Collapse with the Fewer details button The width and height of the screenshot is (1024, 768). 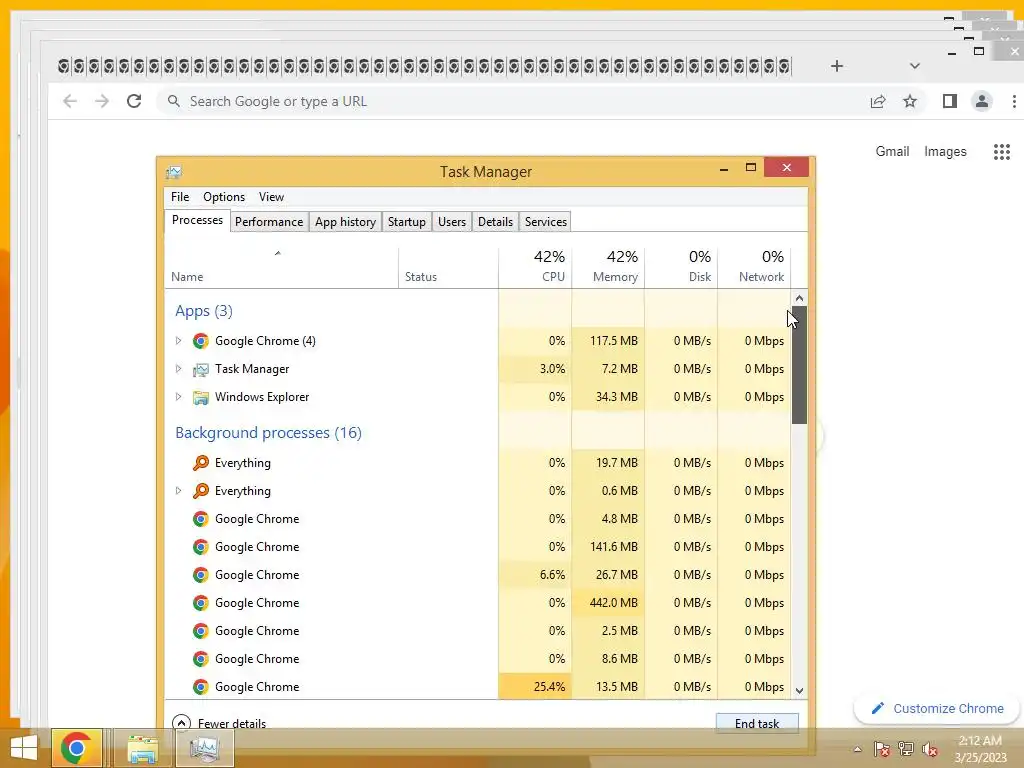point(219,724)
